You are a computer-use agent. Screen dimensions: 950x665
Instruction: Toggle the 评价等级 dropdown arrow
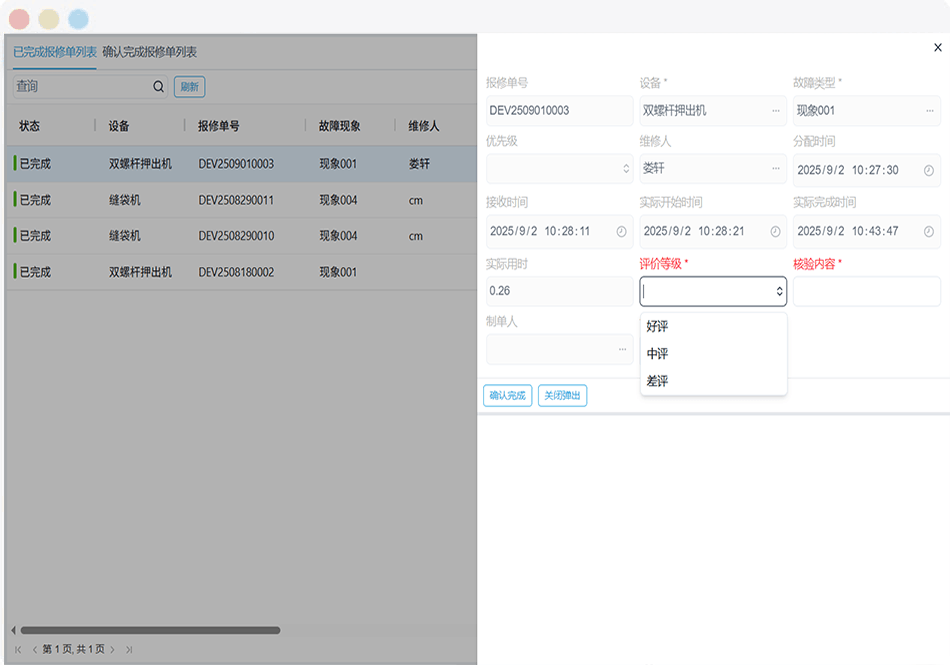779,292
